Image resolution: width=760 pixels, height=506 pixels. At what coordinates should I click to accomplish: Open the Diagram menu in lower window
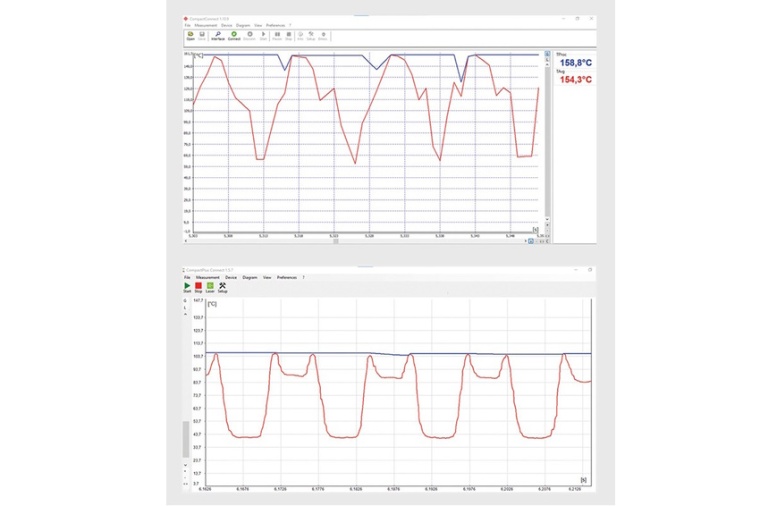point(250,277)
